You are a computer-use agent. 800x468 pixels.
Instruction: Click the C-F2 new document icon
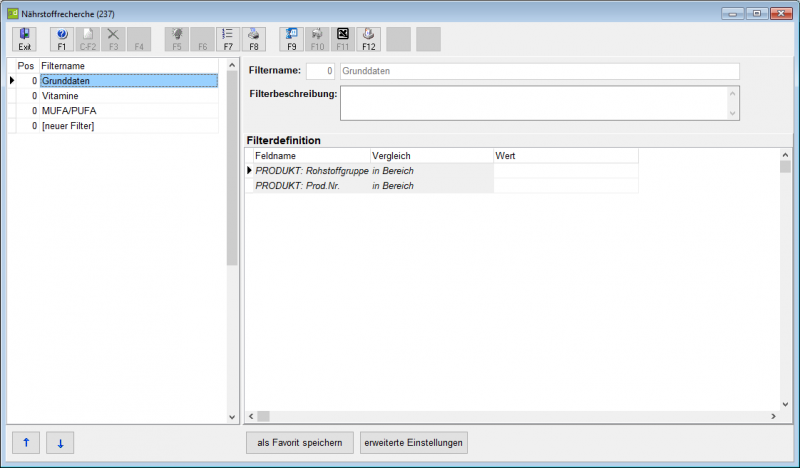[88, 39]
